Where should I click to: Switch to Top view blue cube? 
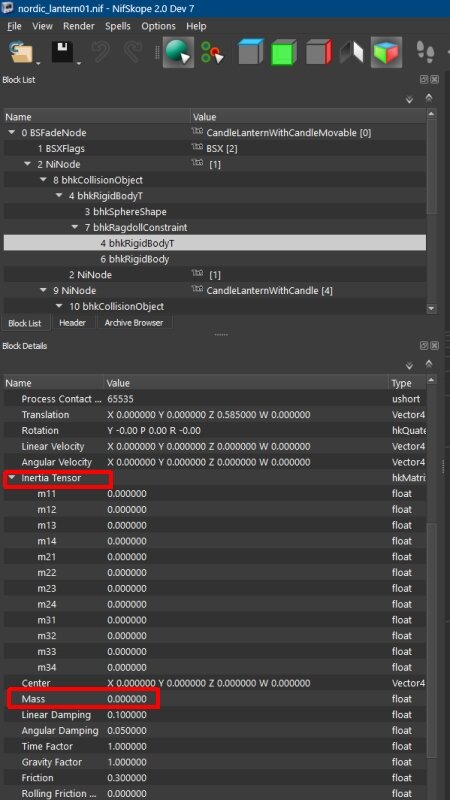point(251,52)
